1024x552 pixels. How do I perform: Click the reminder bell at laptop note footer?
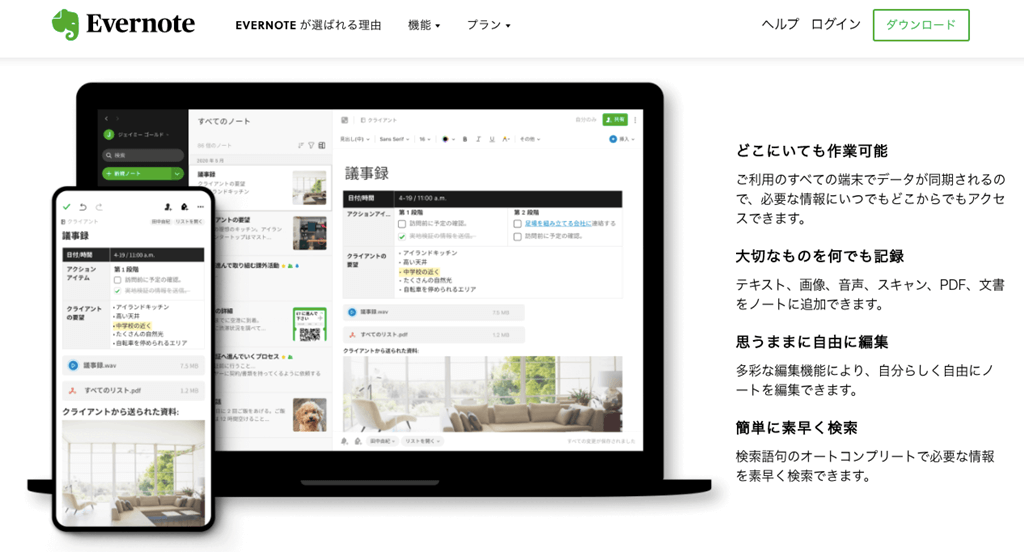345,441
